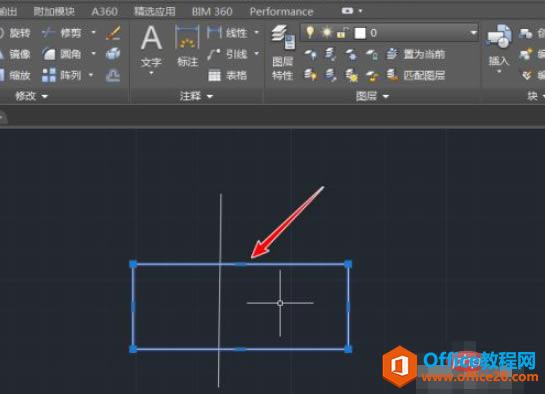The height and width of the screenshot is (394, 545).
Task: Switch to the Featured Apps (精选应用) tab
Action: point(155,11)
